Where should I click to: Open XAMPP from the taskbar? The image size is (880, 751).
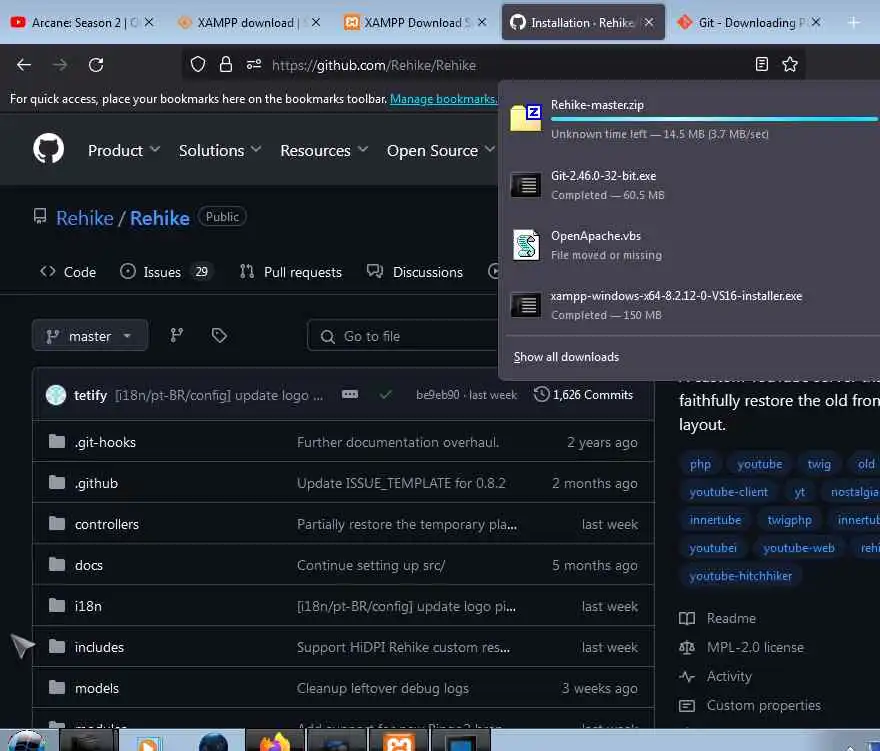tap(399, 741)
